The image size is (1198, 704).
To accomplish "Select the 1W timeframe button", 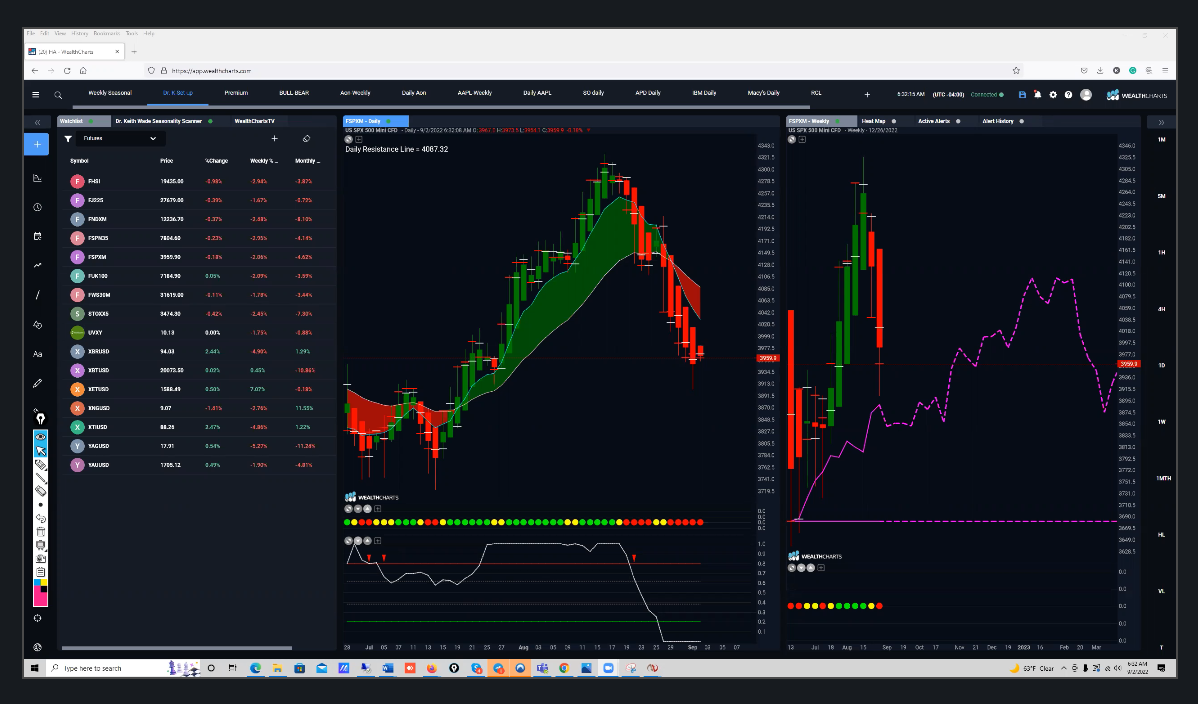I will tap(1161, 422).
